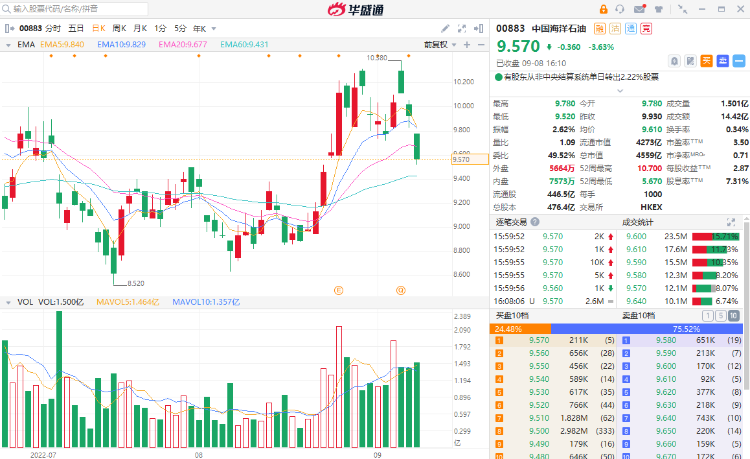Expand the 成交统计 panel to fullscreen

coord(731,222)
